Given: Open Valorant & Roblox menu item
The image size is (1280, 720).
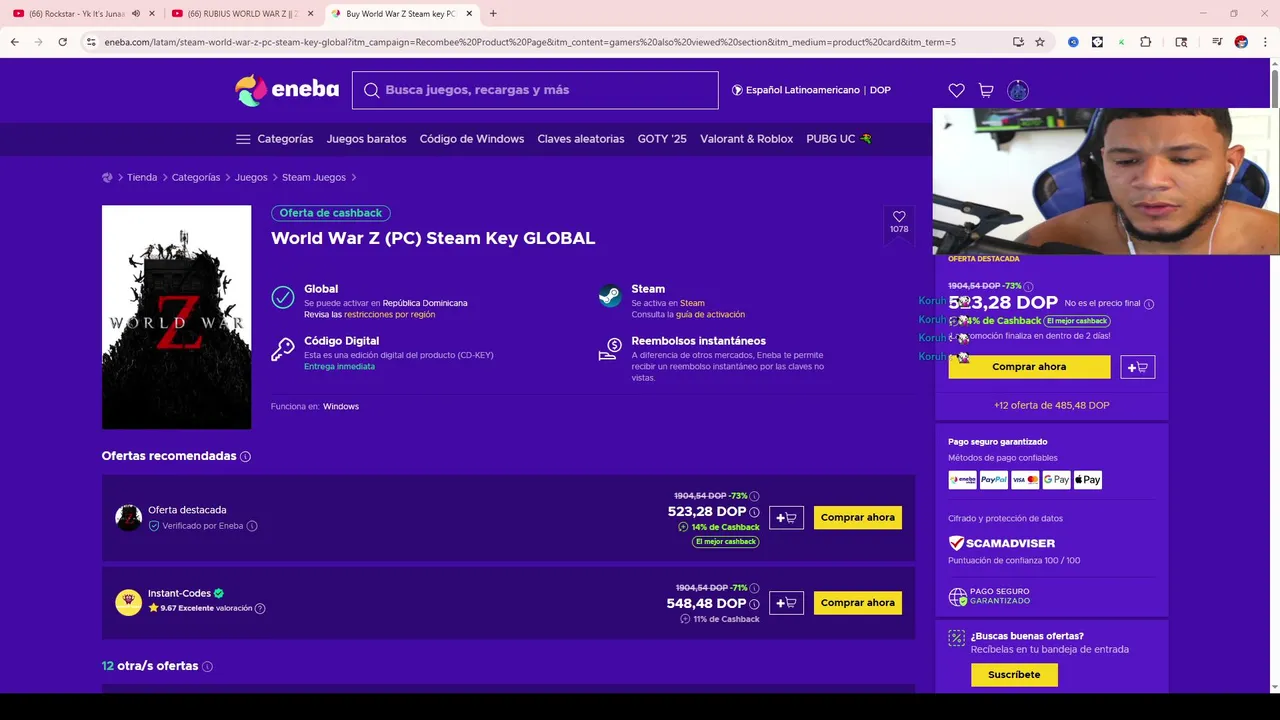Looking at the screenshot, I should point(746,139).
